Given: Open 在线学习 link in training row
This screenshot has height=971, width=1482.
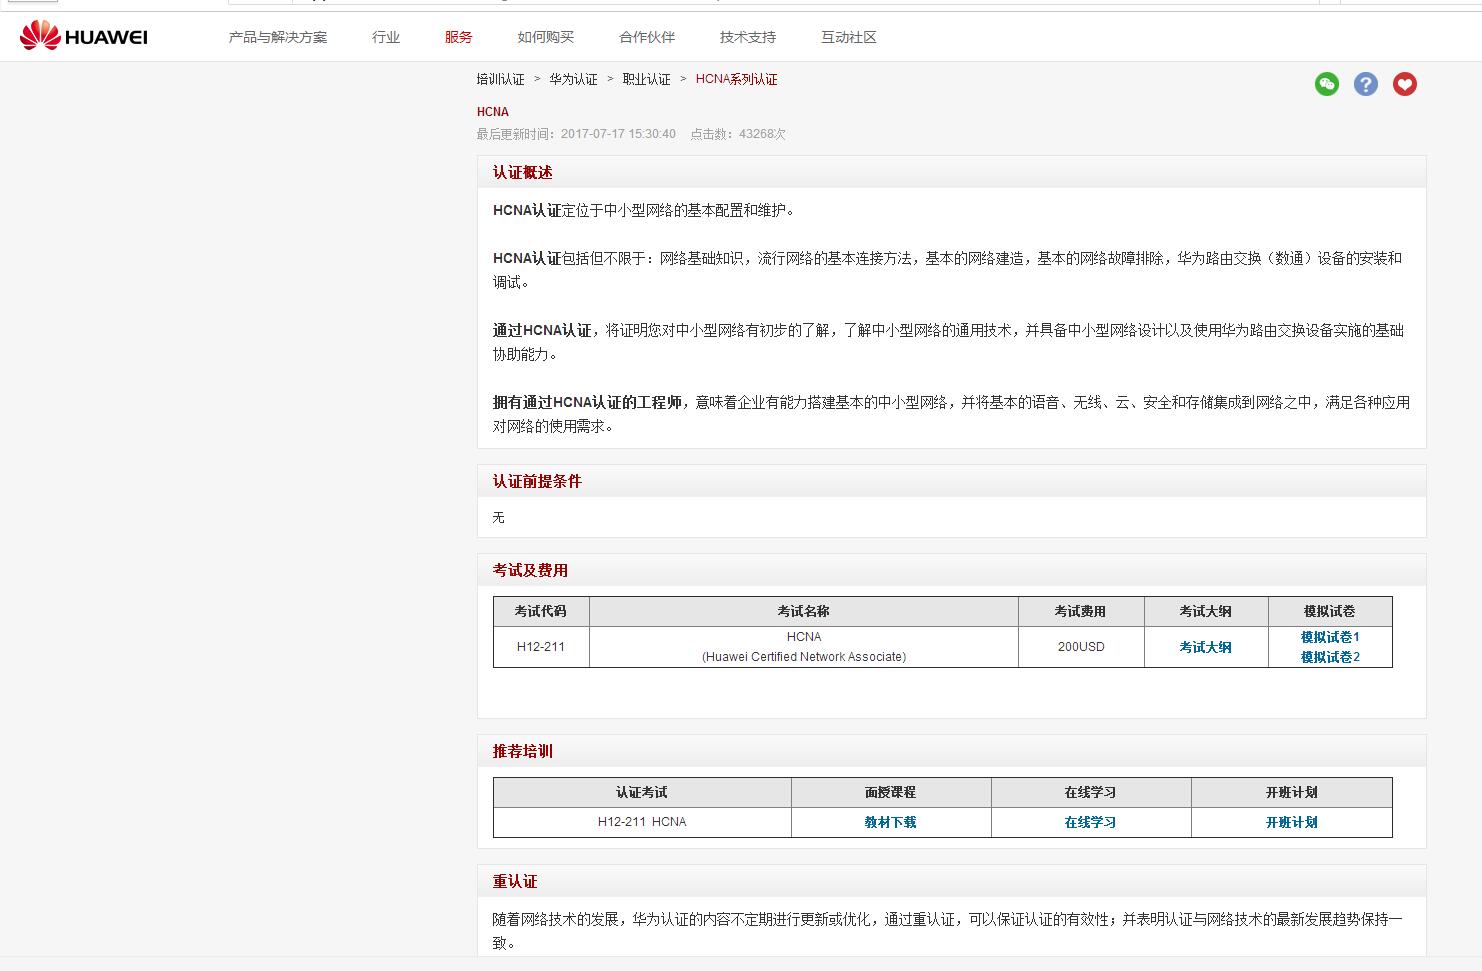Looking at the screenshot, I should pyautogui.click(x=1090, y=822).
